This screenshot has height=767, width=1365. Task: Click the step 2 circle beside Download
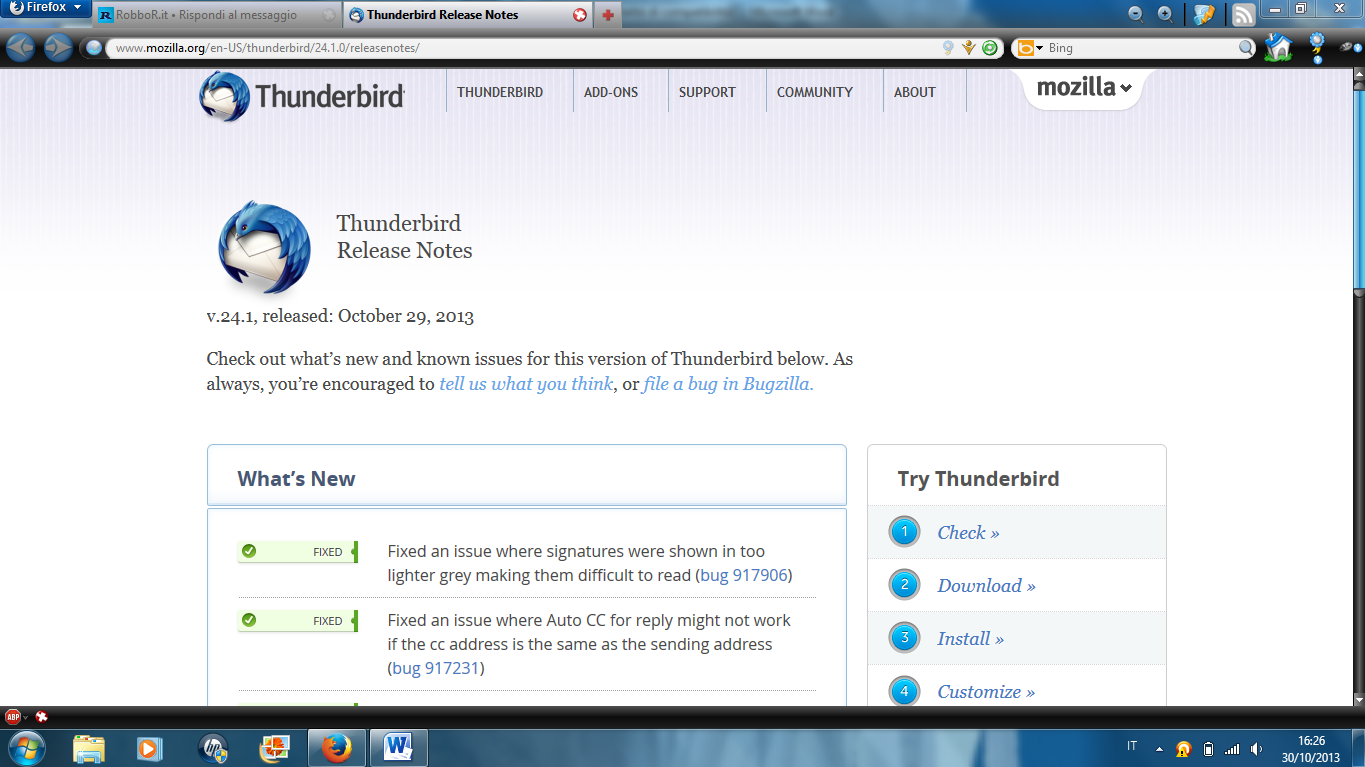(x=904, y=585)
